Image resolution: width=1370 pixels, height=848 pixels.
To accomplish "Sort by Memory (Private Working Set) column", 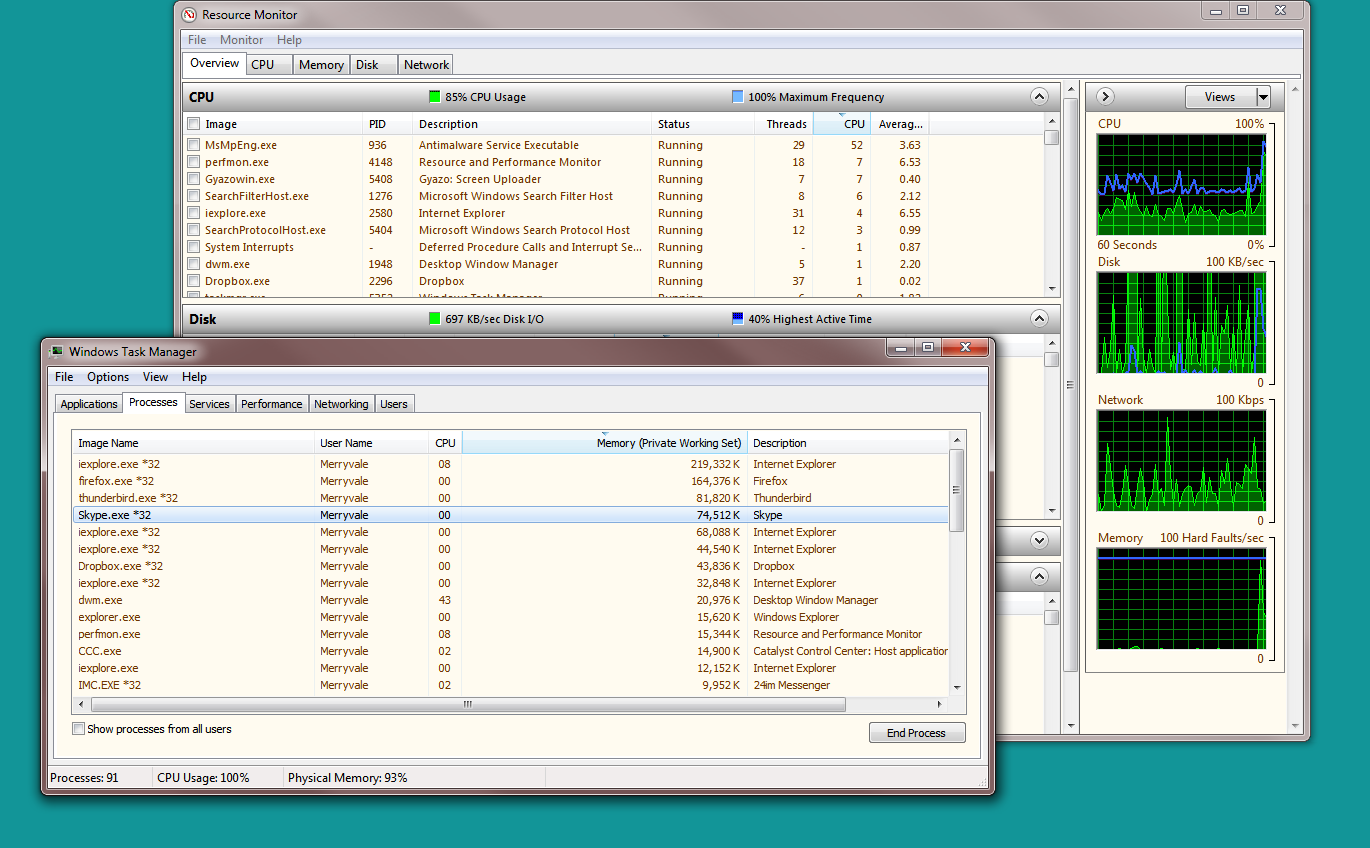I will 604,443.
